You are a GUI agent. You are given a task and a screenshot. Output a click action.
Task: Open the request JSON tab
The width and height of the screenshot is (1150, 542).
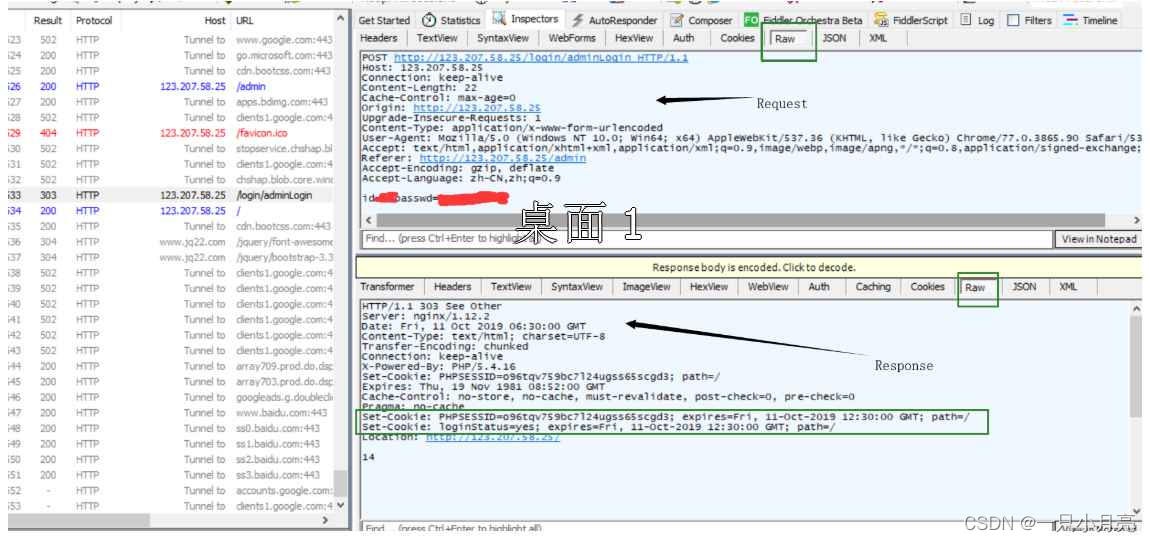(x=834, y=38)
